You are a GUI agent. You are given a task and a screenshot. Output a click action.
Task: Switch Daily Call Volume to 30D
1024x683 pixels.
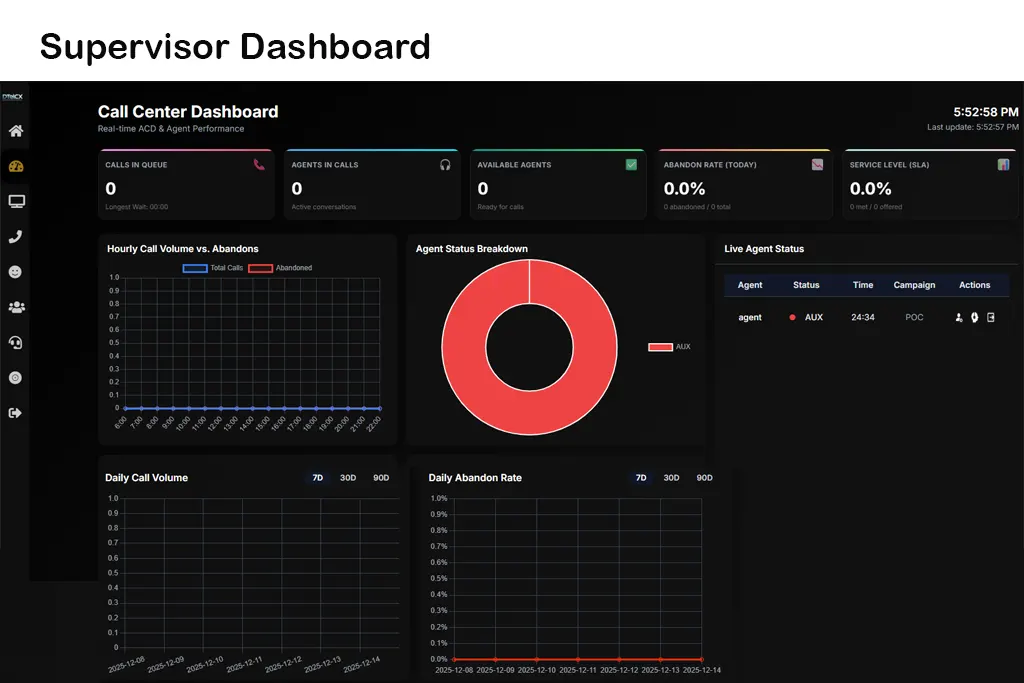(x=348, y=478)
